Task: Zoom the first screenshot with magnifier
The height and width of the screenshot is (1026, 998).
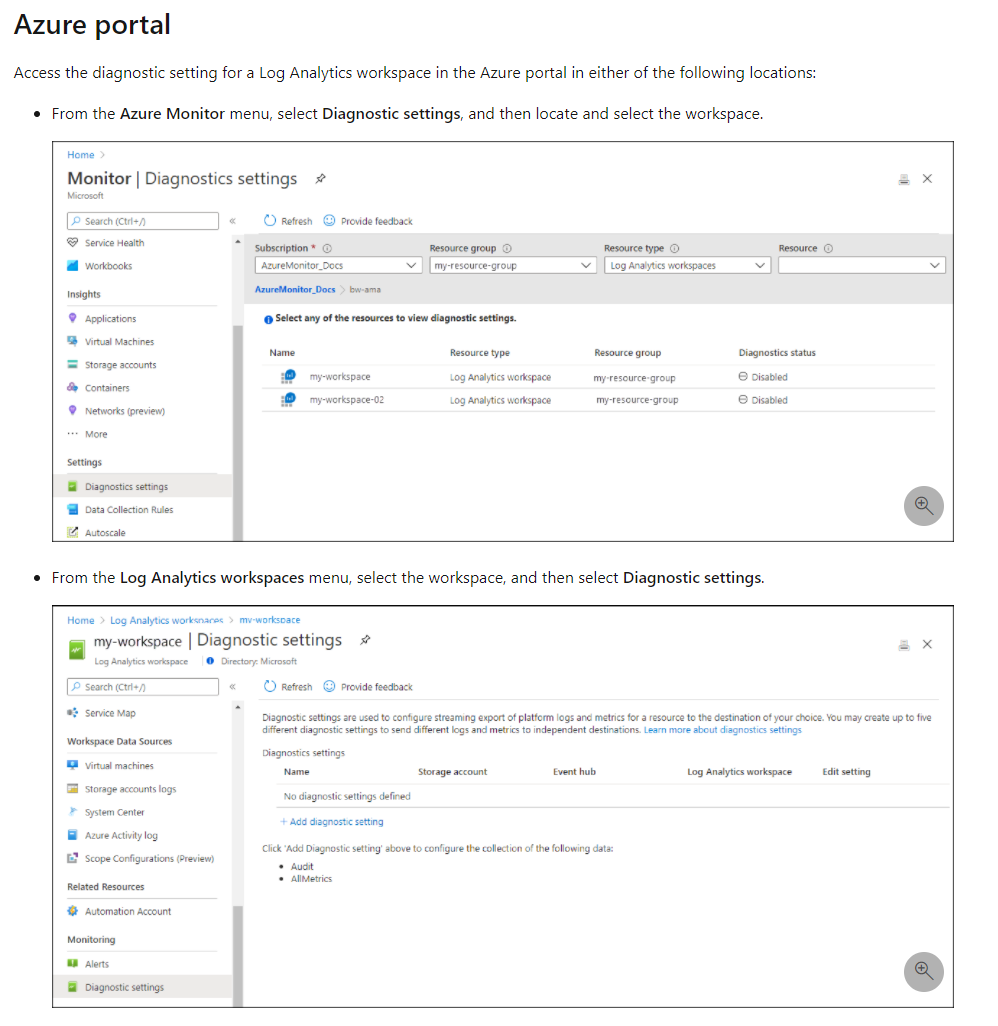Action: point(923,505)
